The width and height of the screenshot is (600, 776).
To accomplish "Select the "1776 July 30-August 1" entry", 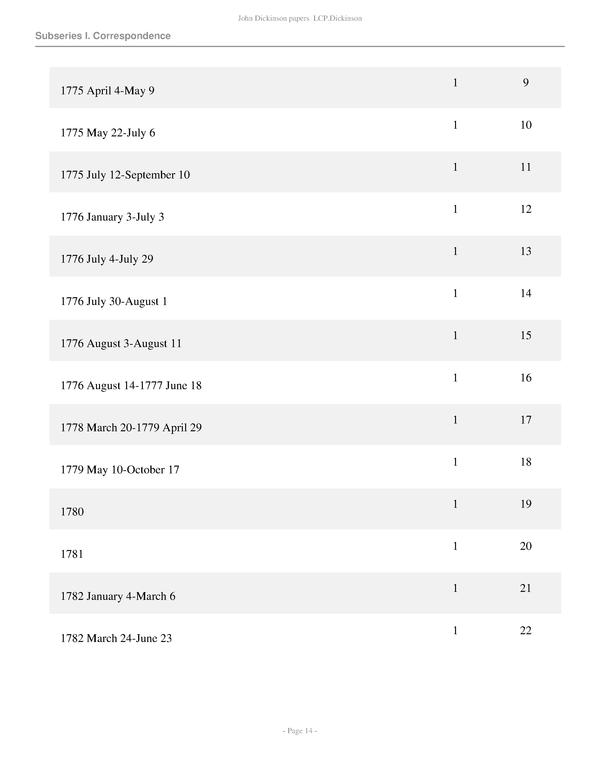I will click(114, 301).
